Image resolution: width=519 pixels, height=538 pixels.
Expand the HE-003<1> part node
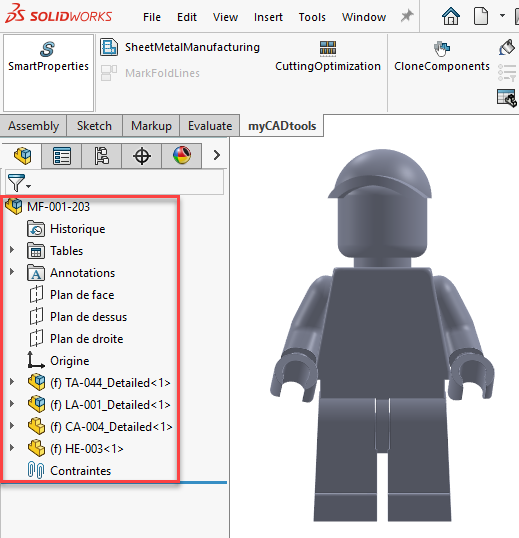tap(12, 448)
